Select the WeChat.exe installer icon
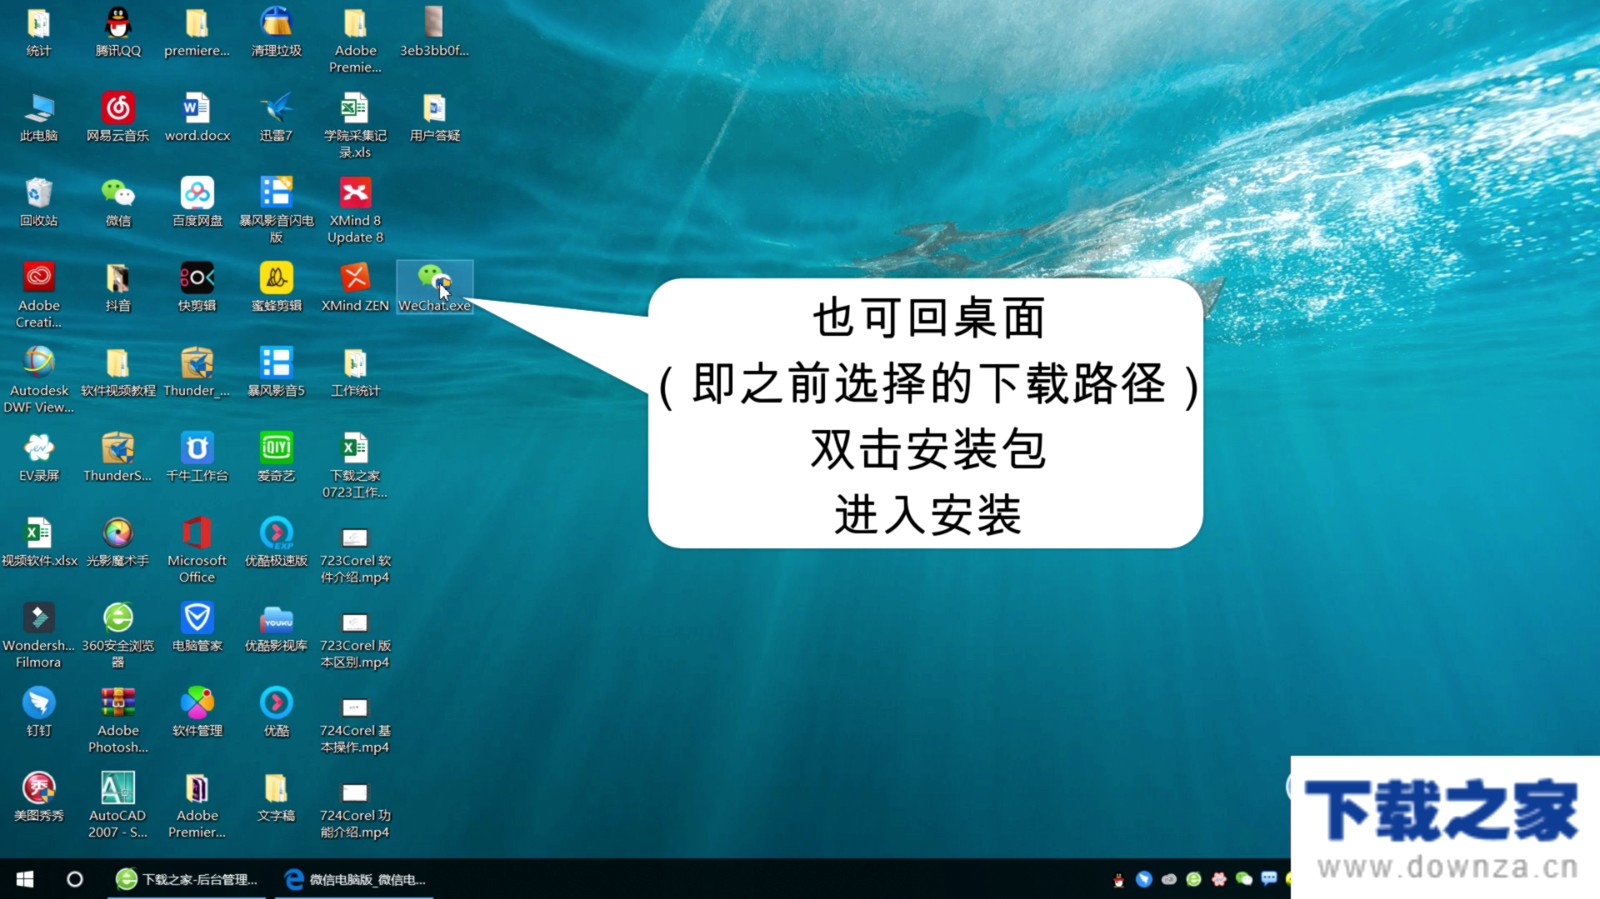Viewport: 1600px width, 899px height. [434, 286]
